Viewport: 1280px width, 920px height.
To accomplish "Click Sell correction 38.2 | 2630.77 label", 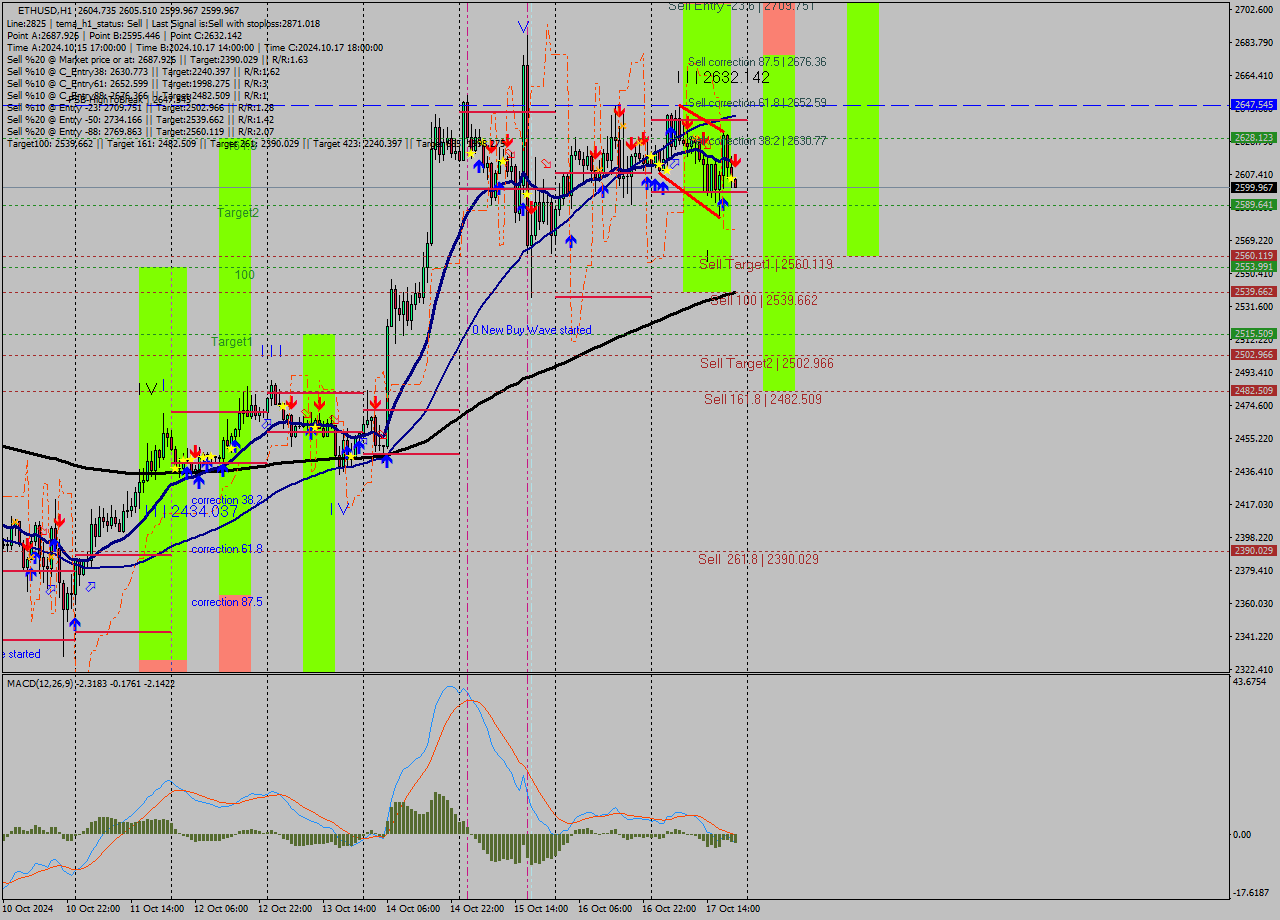I will [x=757, y=141].
